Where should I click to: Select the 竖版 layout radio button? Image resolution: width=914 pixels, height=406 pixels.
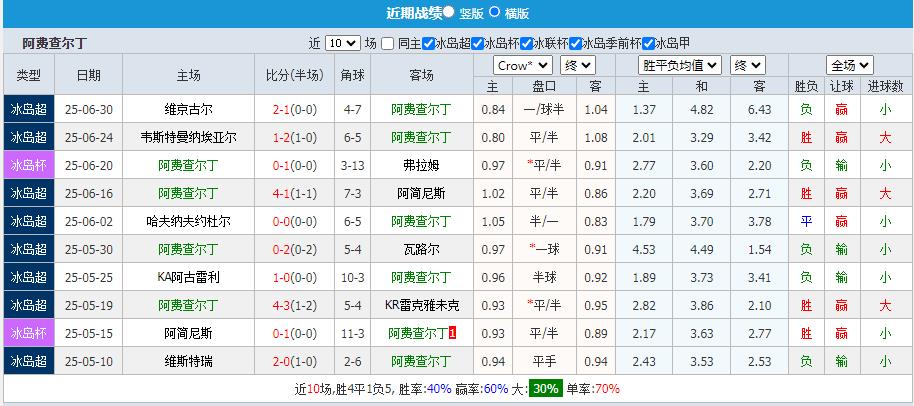449,13
